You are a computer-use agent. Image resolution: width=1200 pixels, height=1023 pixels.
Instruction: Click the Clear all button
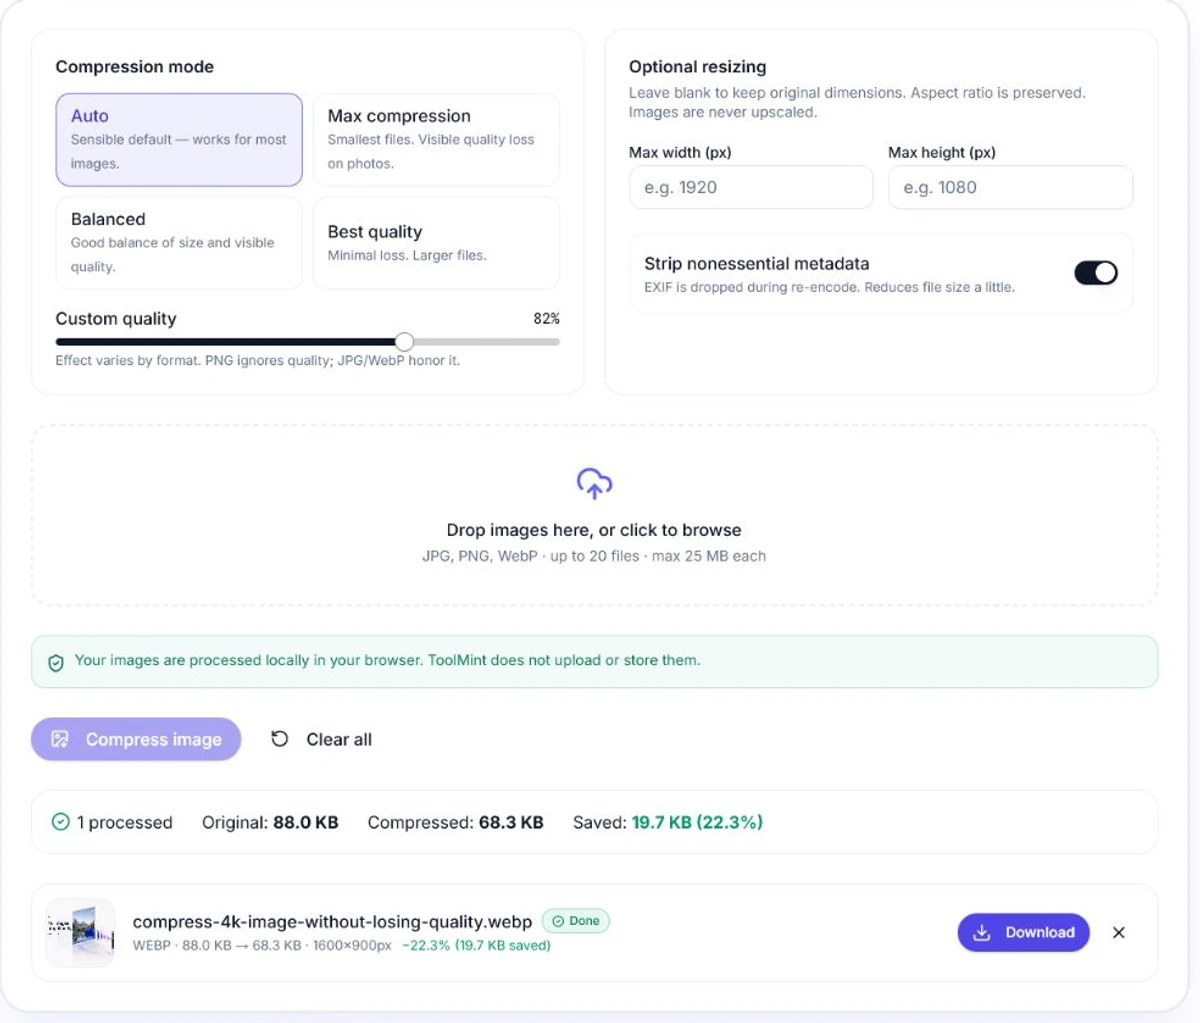click(x=321, y=739)
